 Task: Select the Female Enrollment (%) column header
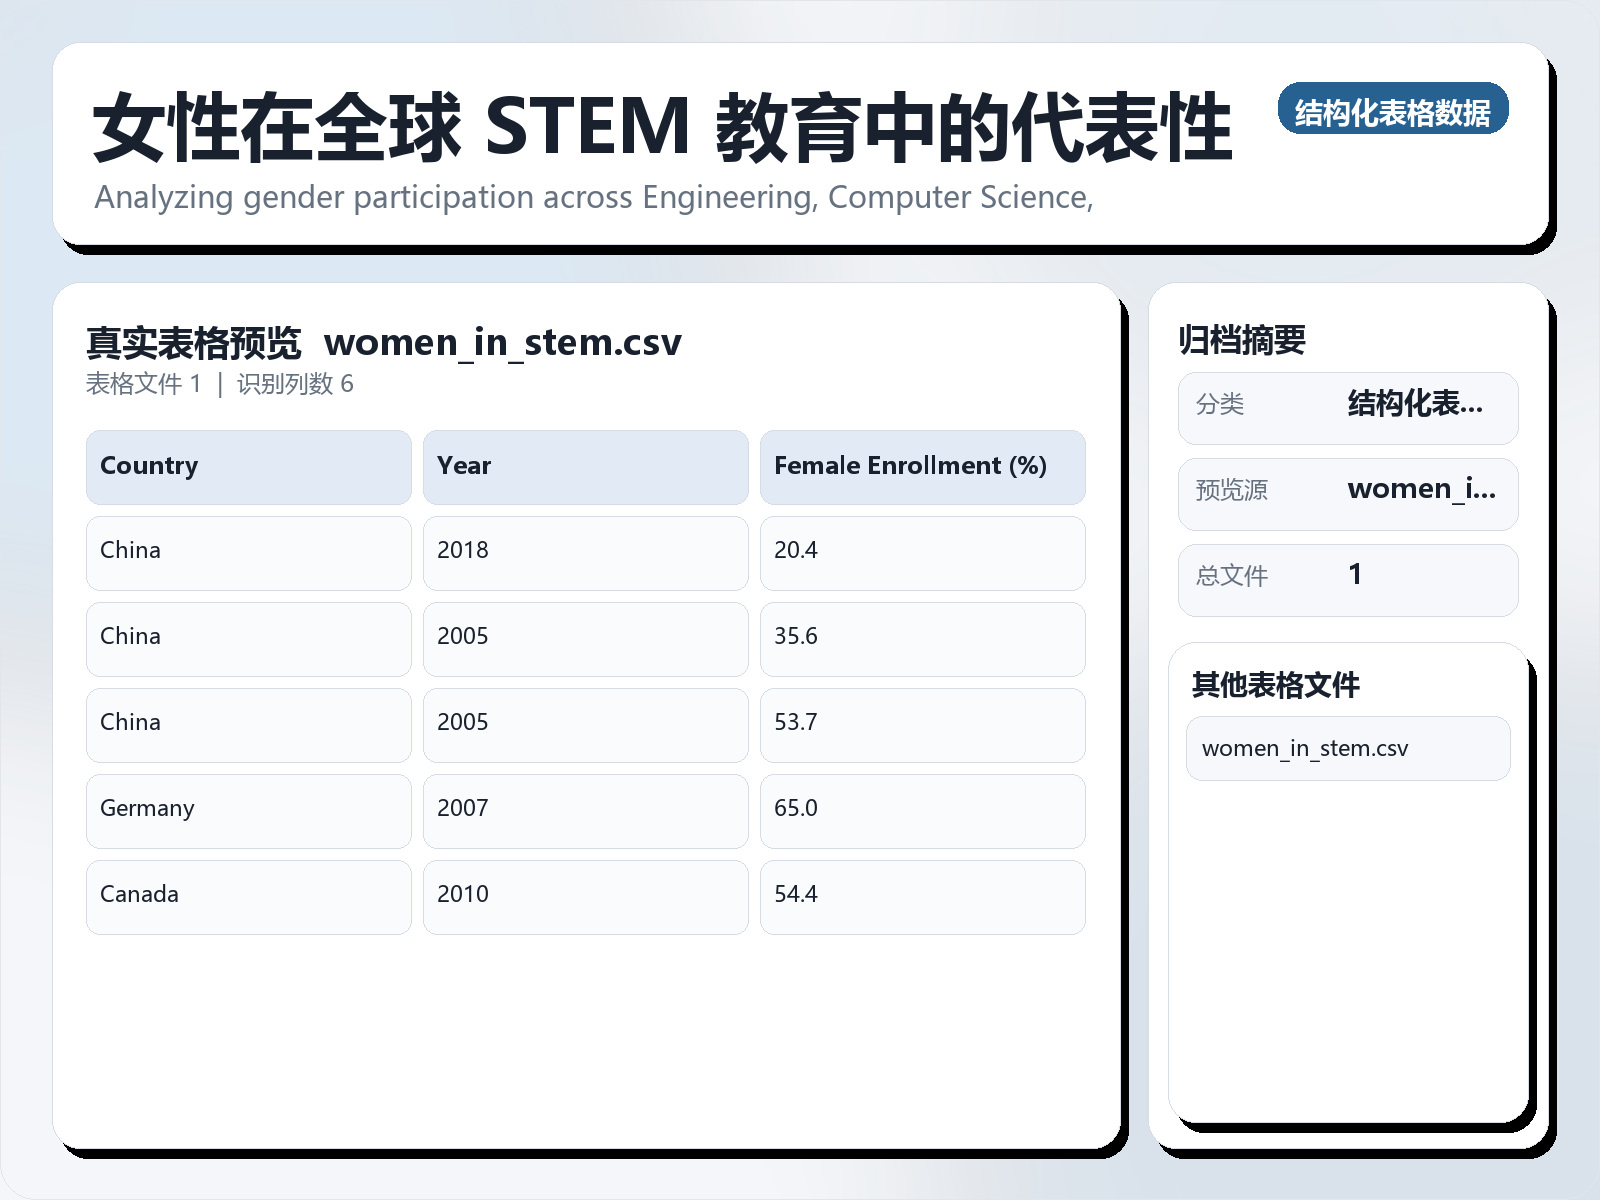[x=923, y=466]
